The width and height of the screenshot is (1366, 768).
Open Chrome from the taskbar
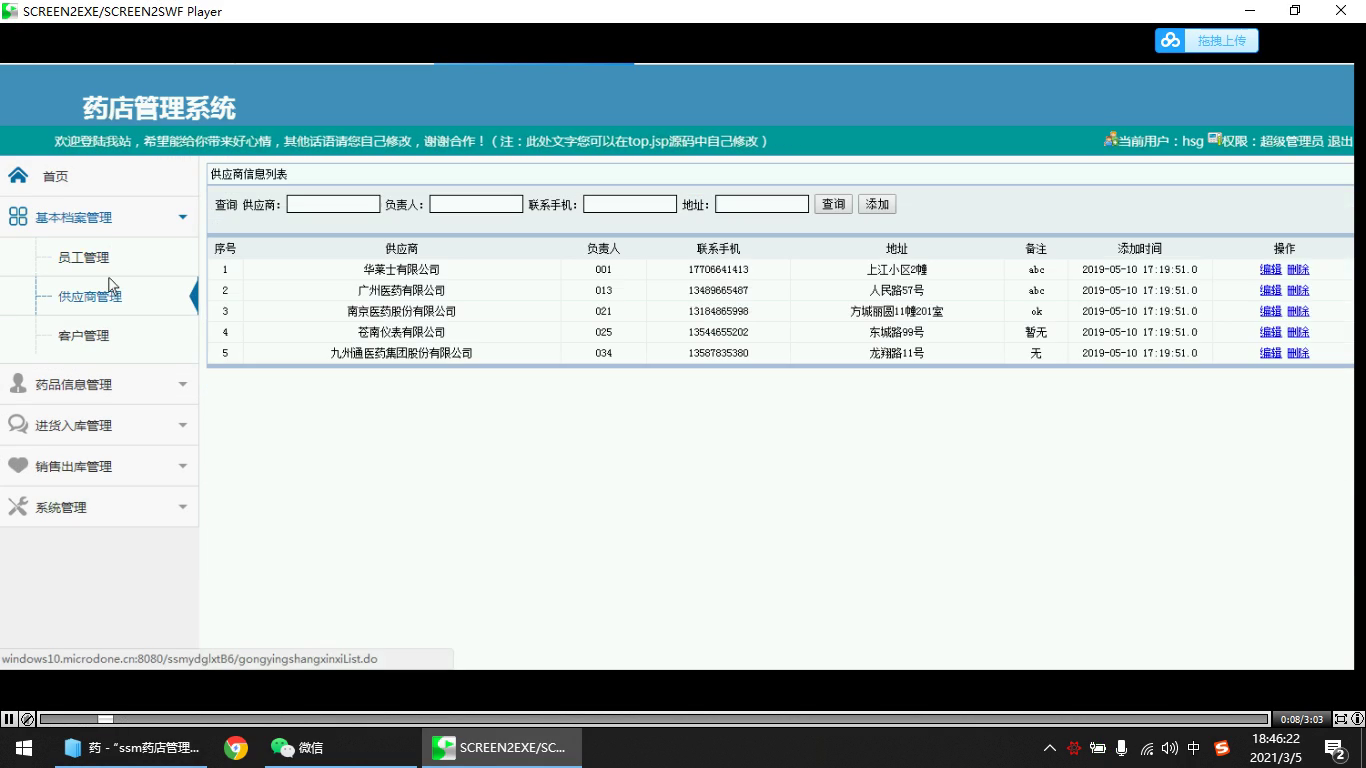tap(236, 748)
